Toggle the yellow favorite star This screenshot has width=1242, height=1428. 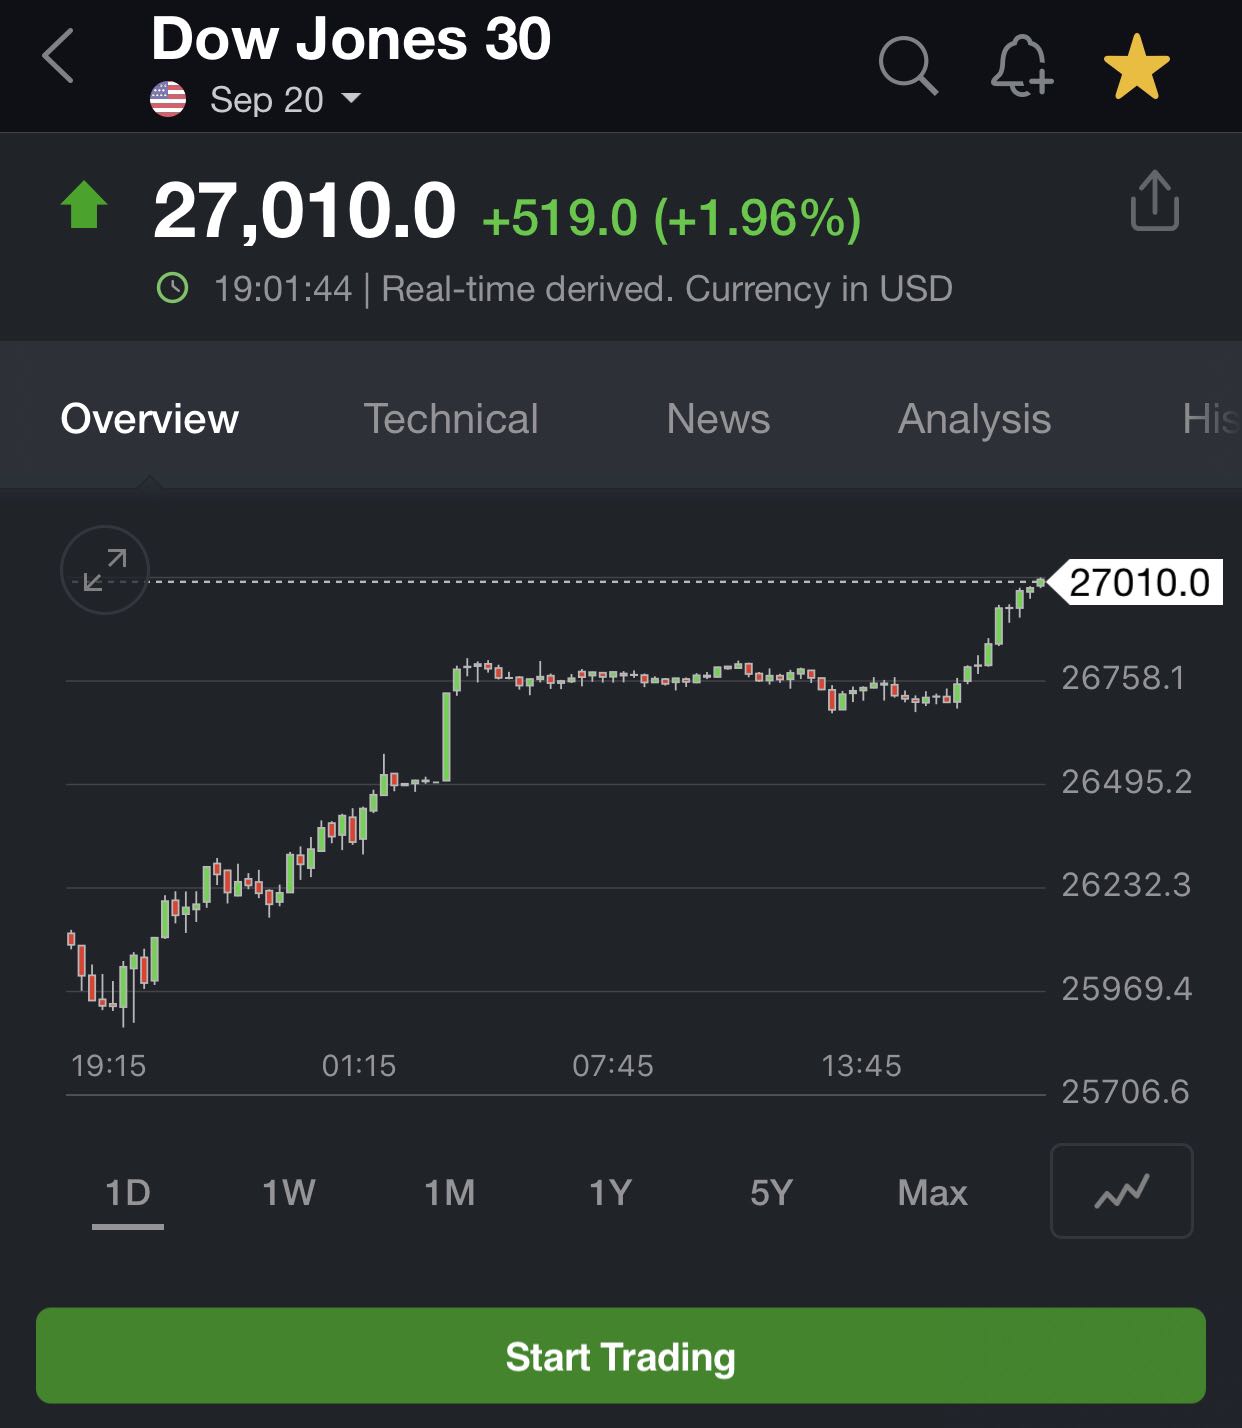click(1136, 67)
